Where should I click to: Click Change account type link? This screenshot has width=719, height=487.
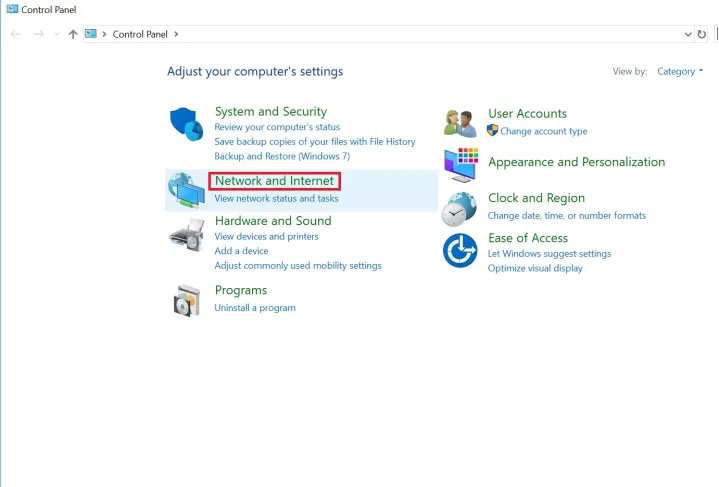[543, 131]
